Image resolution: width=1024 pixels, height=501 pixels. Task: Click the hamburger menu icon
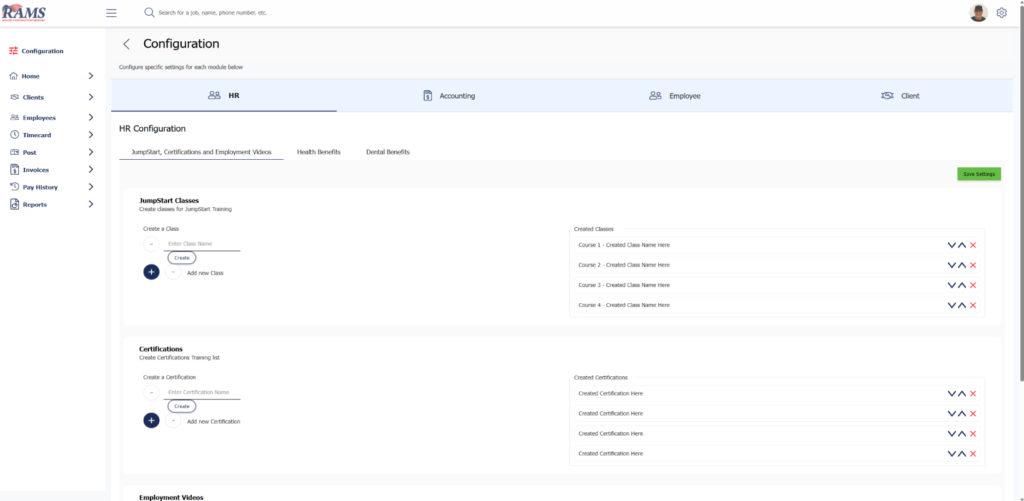click(111, 13)
